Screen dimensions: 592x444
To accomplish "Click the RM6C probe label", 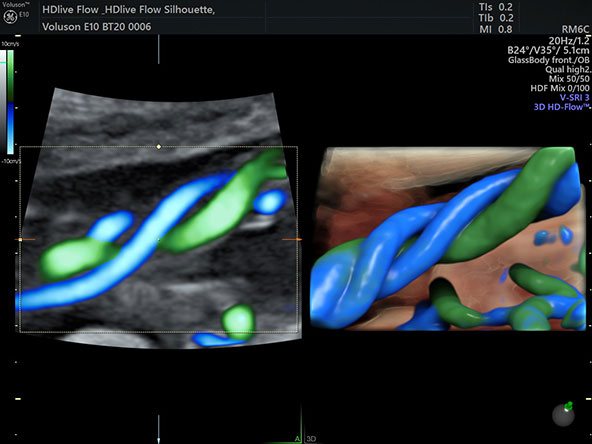I will tap(575, 29).
